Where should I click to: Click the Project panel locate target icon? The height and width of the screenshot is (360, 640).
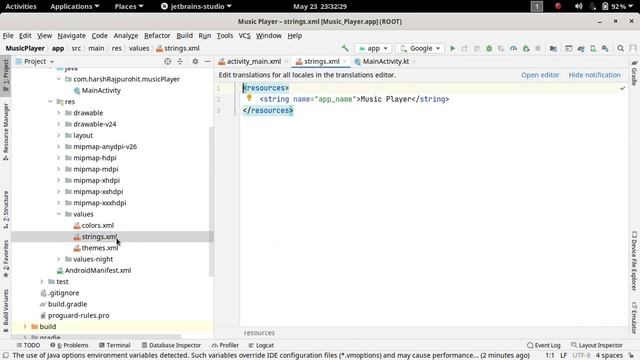(167, 61)
